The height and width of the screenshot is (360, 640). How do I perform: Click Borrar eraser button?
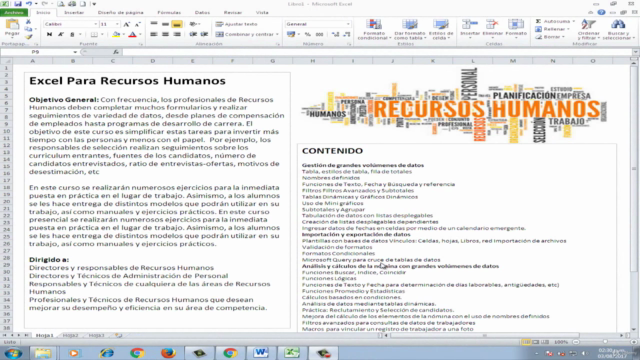click(x=550, y=37)
